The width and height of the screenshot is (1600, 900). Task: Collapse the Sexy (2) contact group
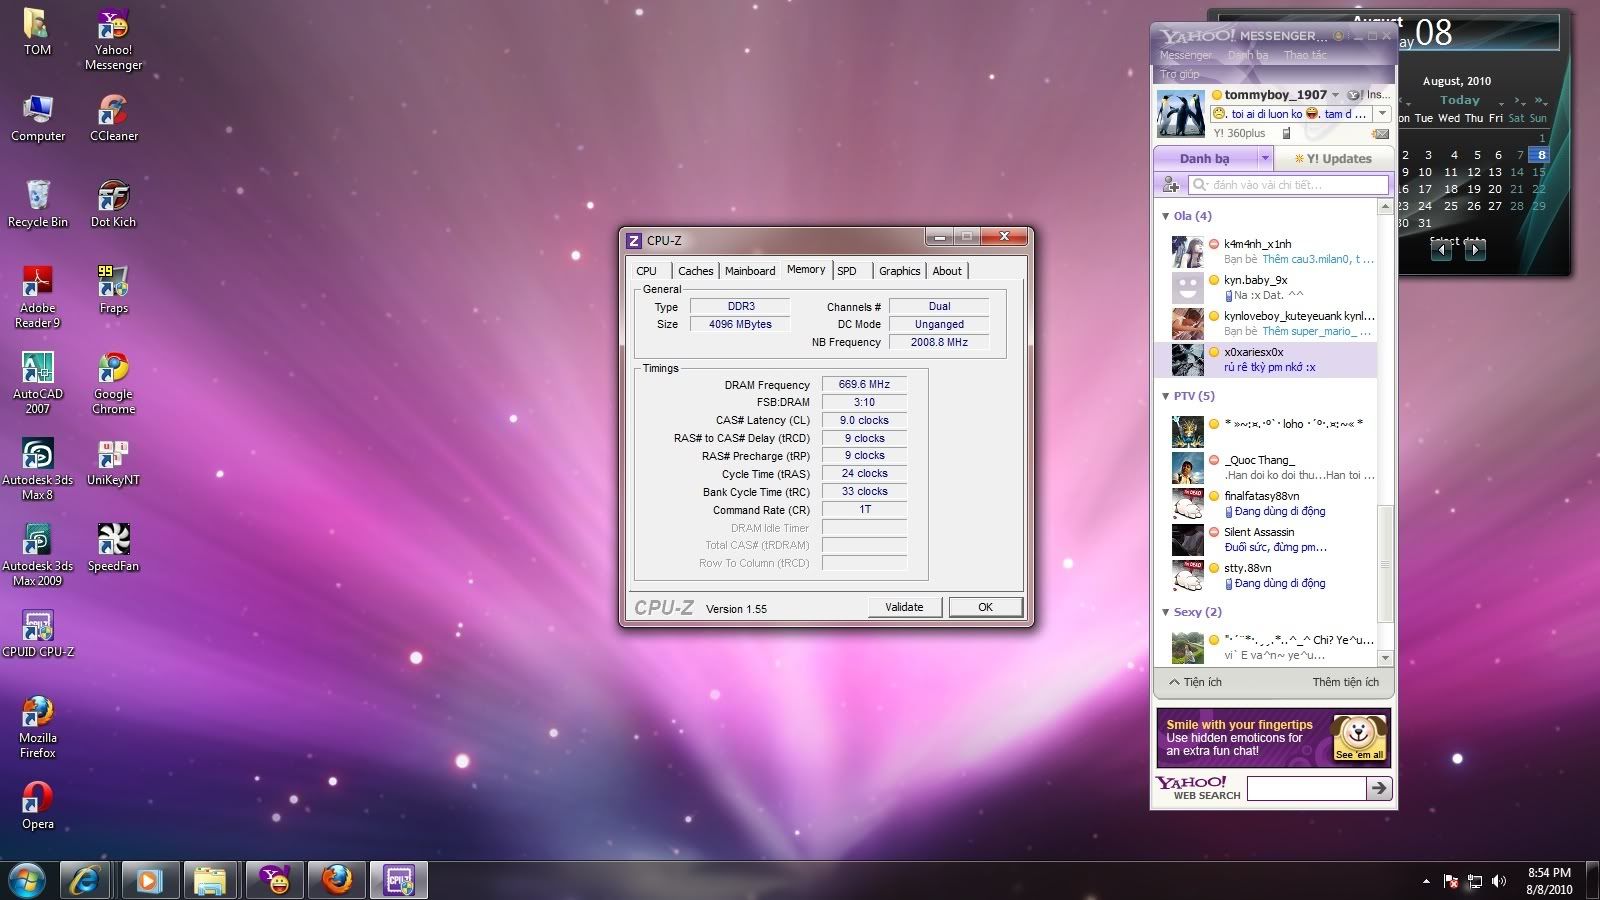point(1165,612)
